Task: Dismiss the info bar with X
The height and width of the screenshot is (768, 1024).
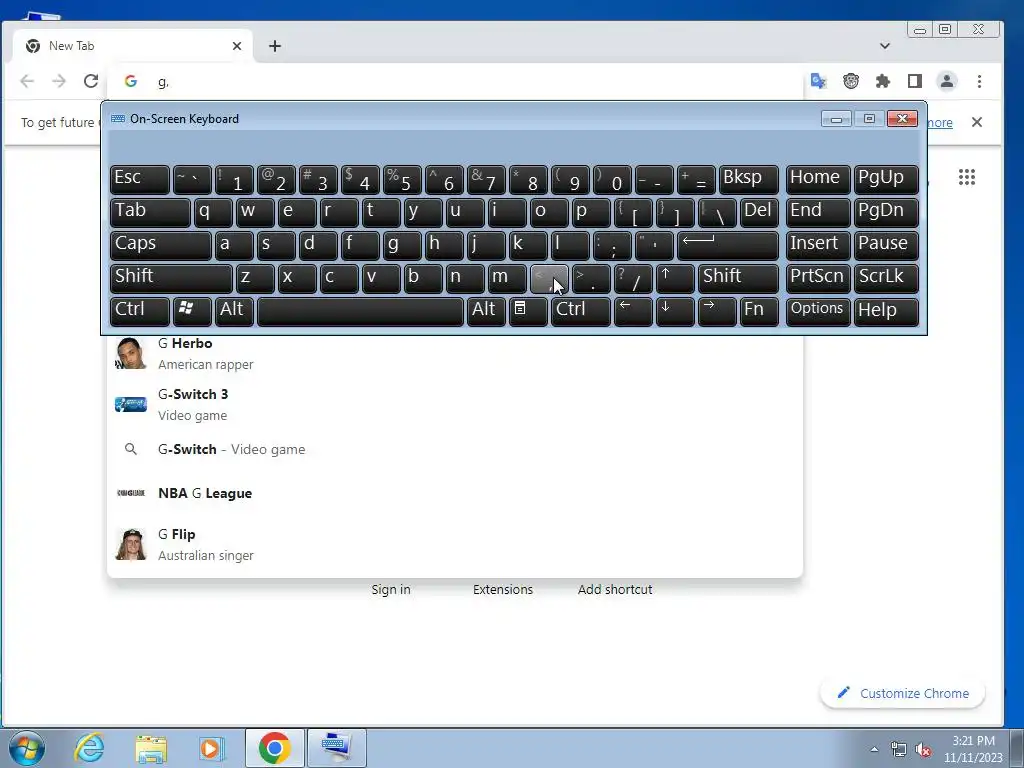Action: (977, 122)
